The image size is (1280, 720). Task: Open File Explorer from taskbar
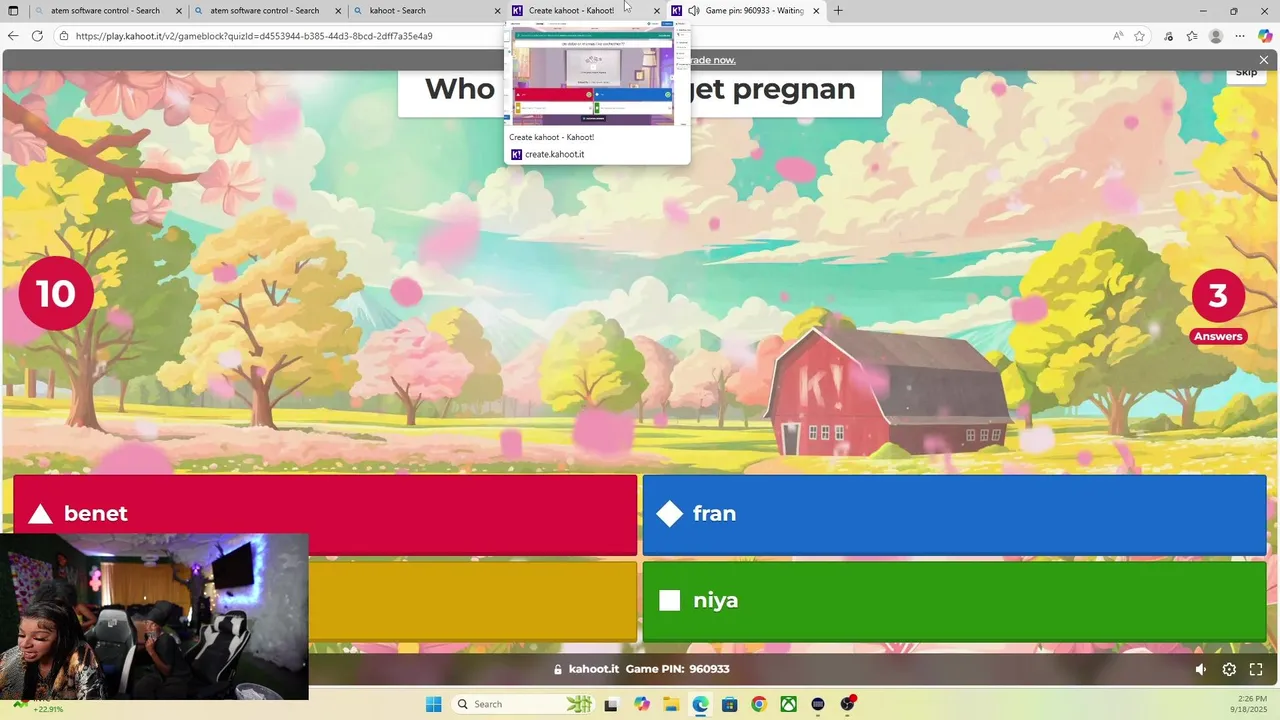pyautogui.click(x=670, y=704)
